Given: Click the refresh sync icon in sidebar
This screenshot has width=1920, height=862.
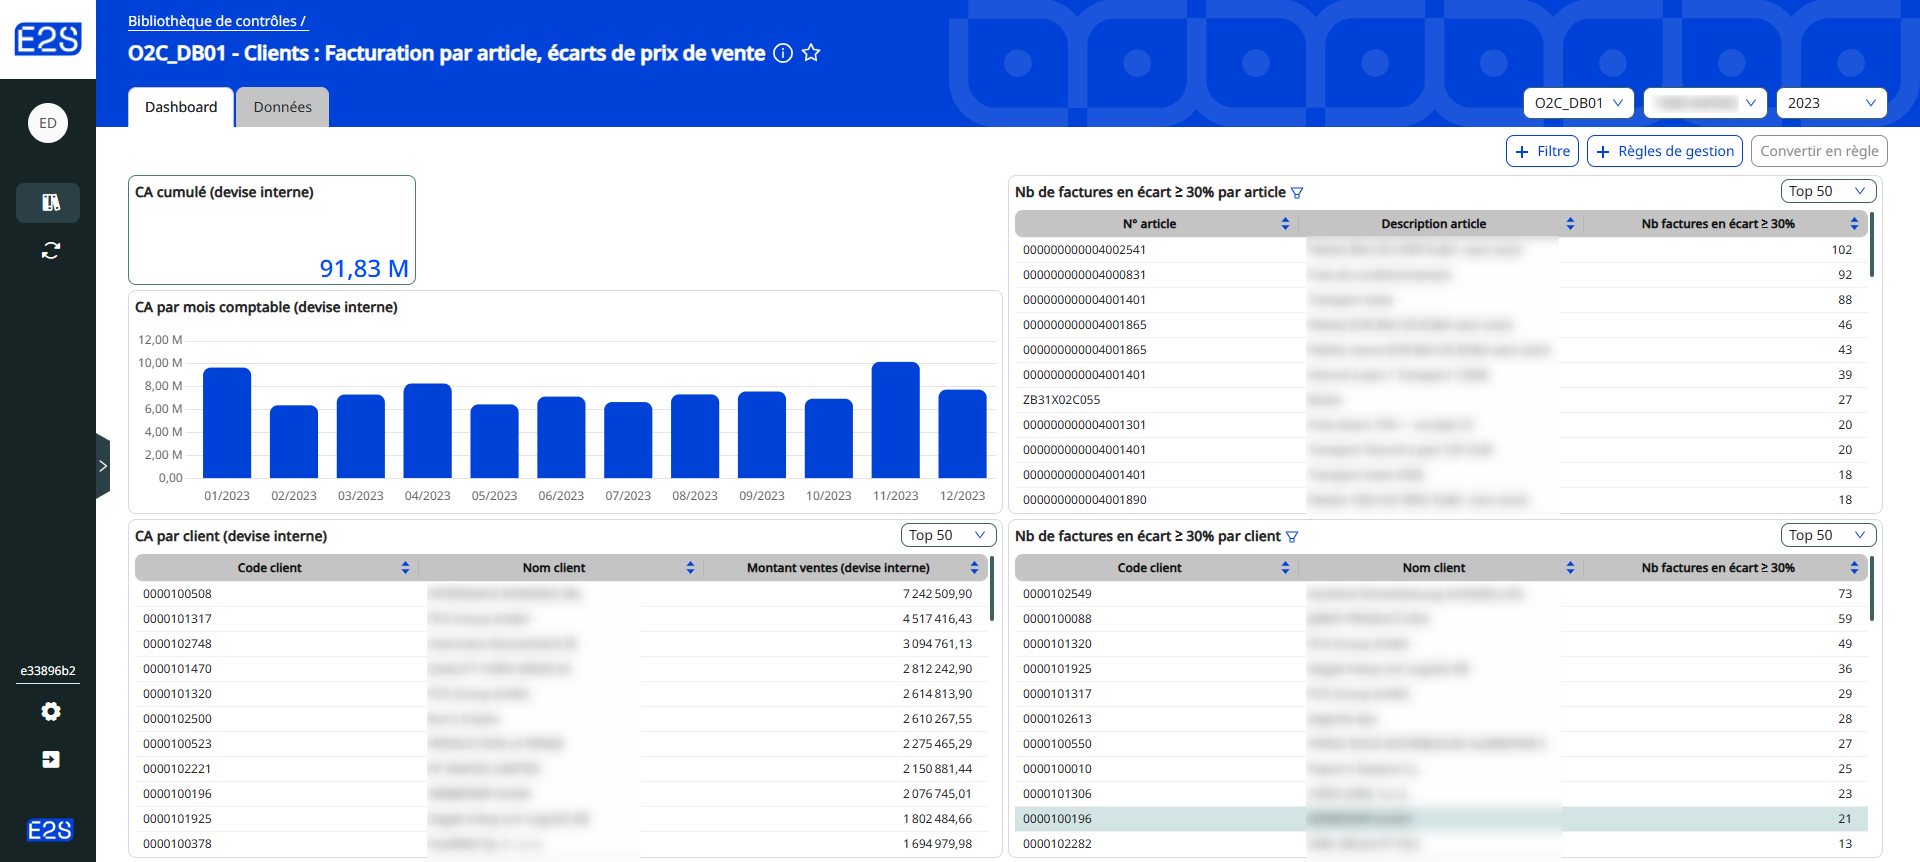Looking at the screenshot, I should pos(50,250).
